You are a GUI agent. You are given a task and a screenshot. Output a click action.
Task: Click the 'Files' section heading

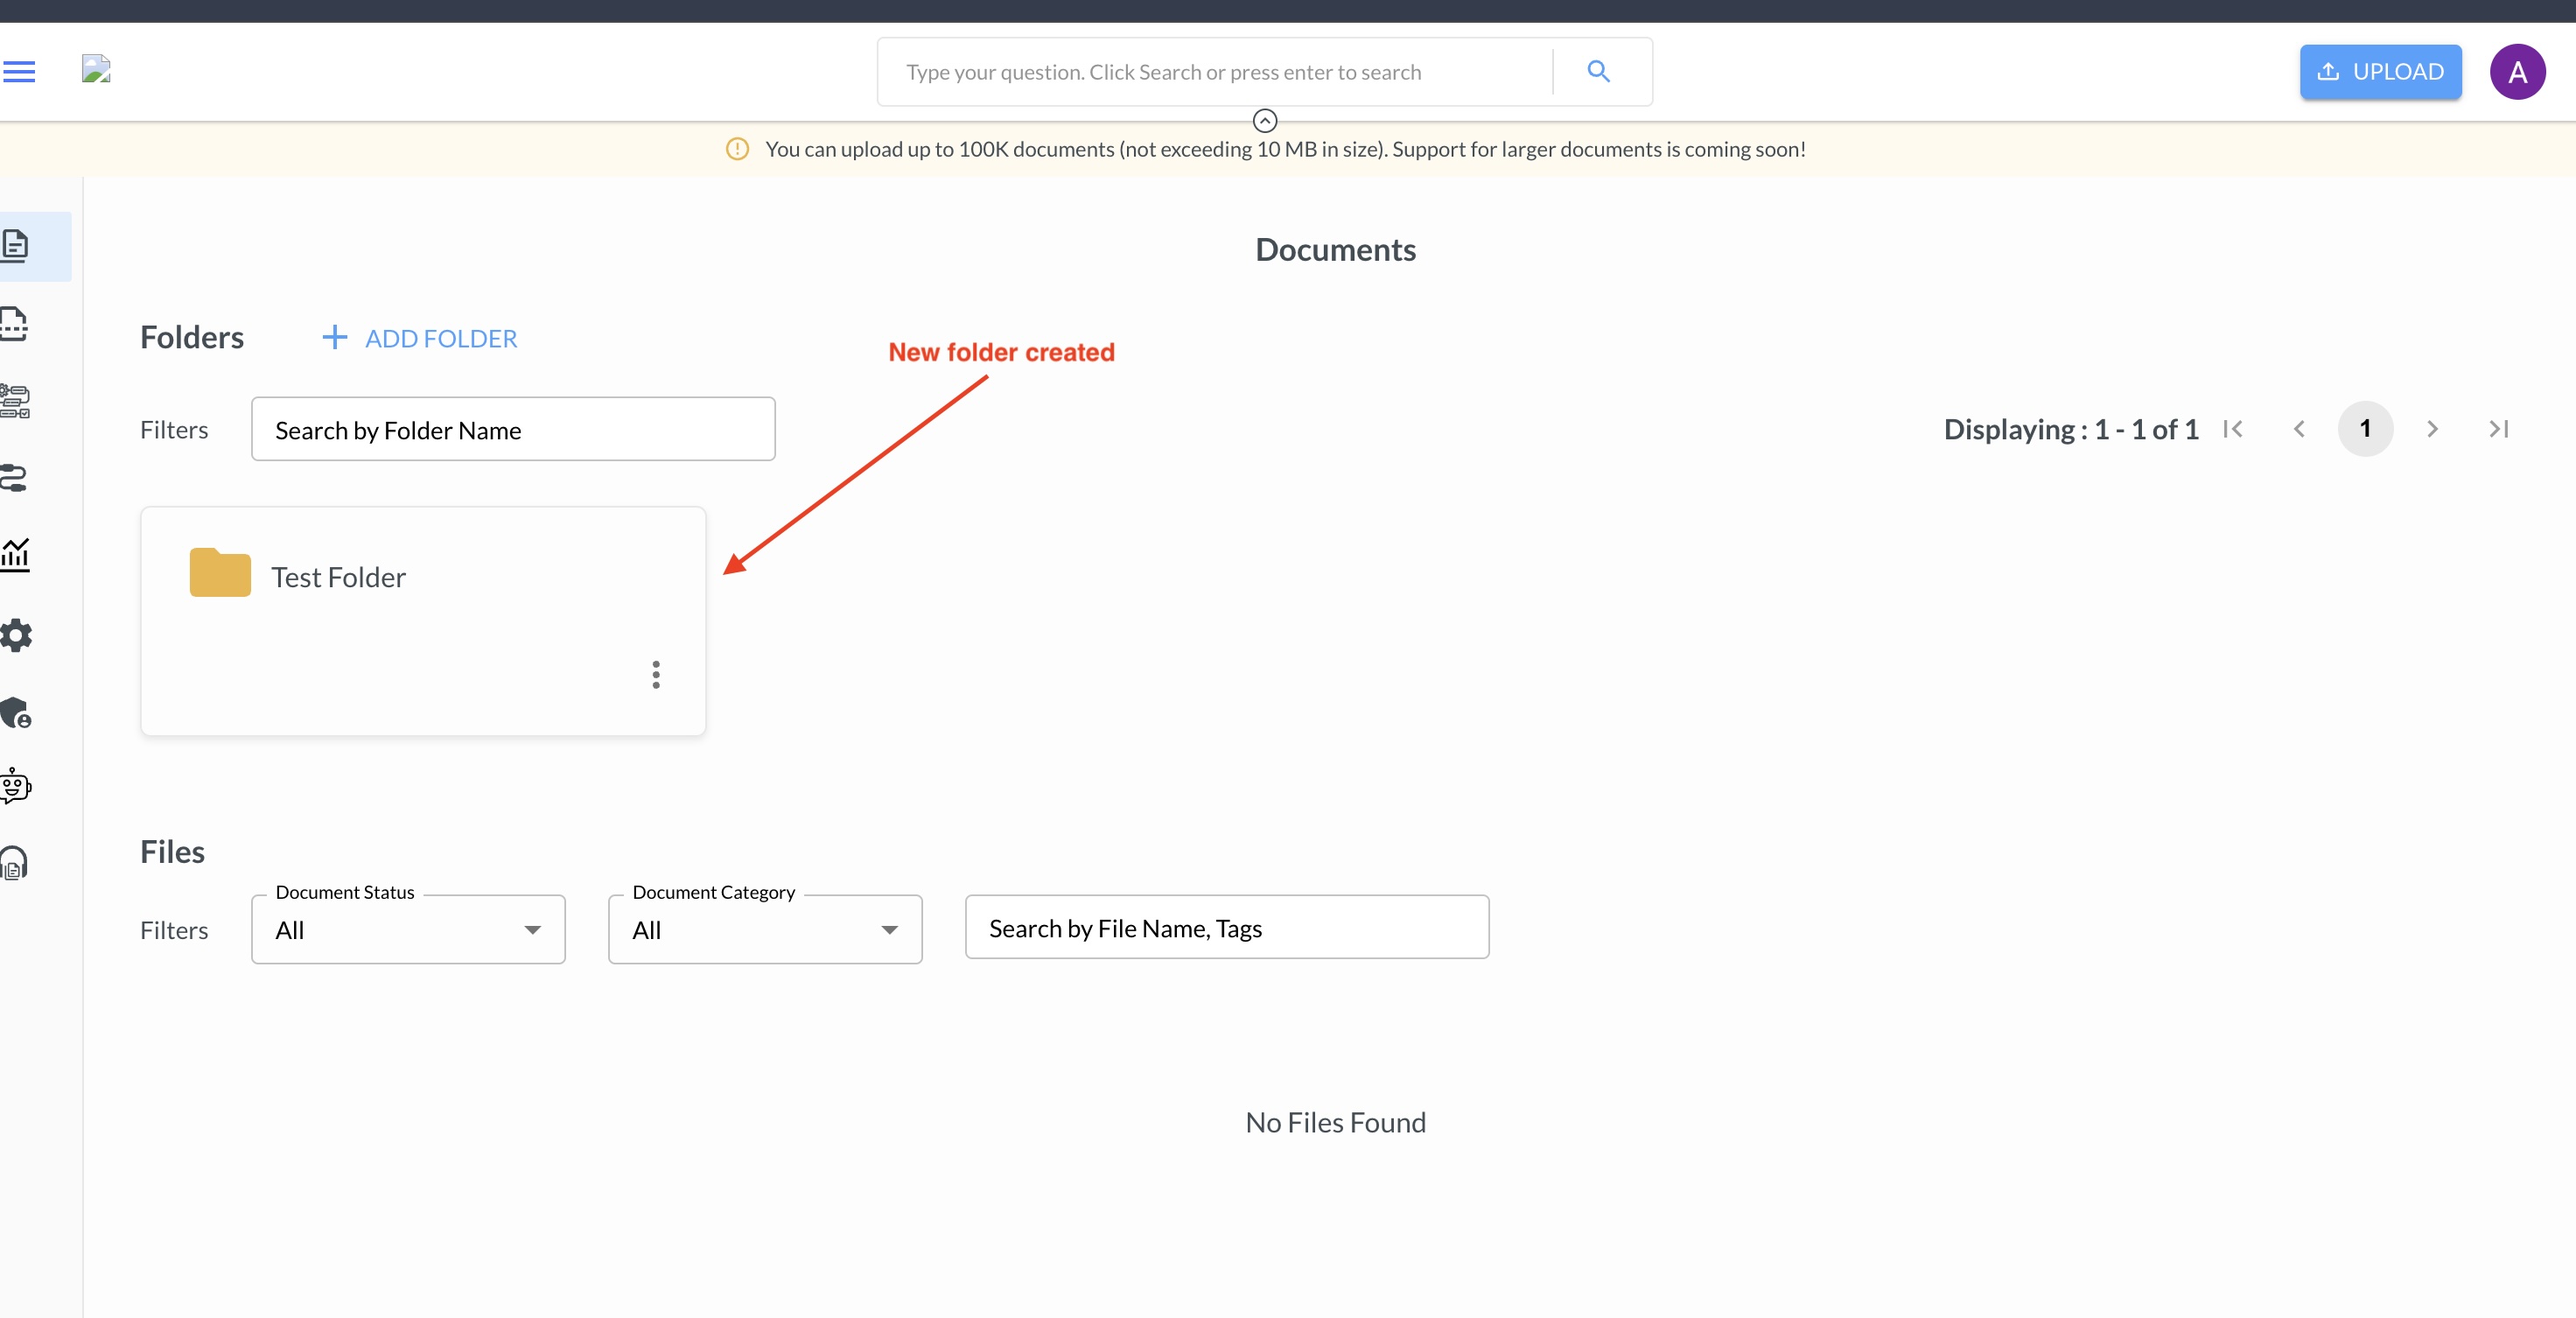click(x=172, y=851)
